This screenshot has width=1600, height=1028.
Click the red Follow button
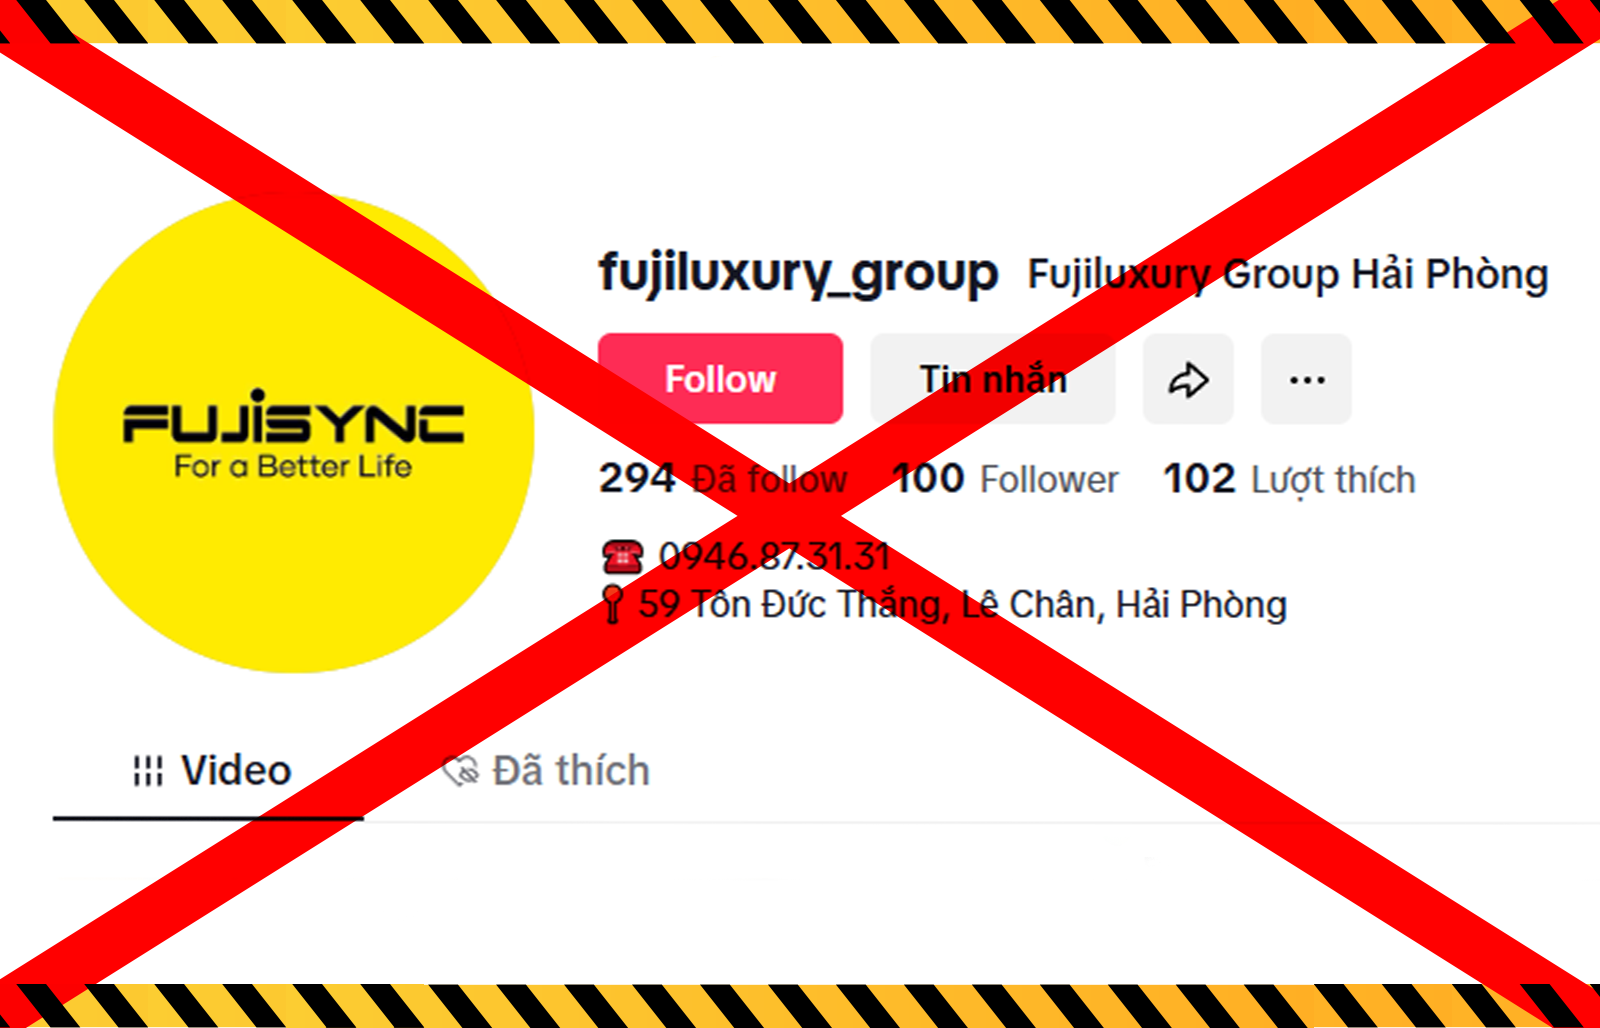[x=720, y=379]
